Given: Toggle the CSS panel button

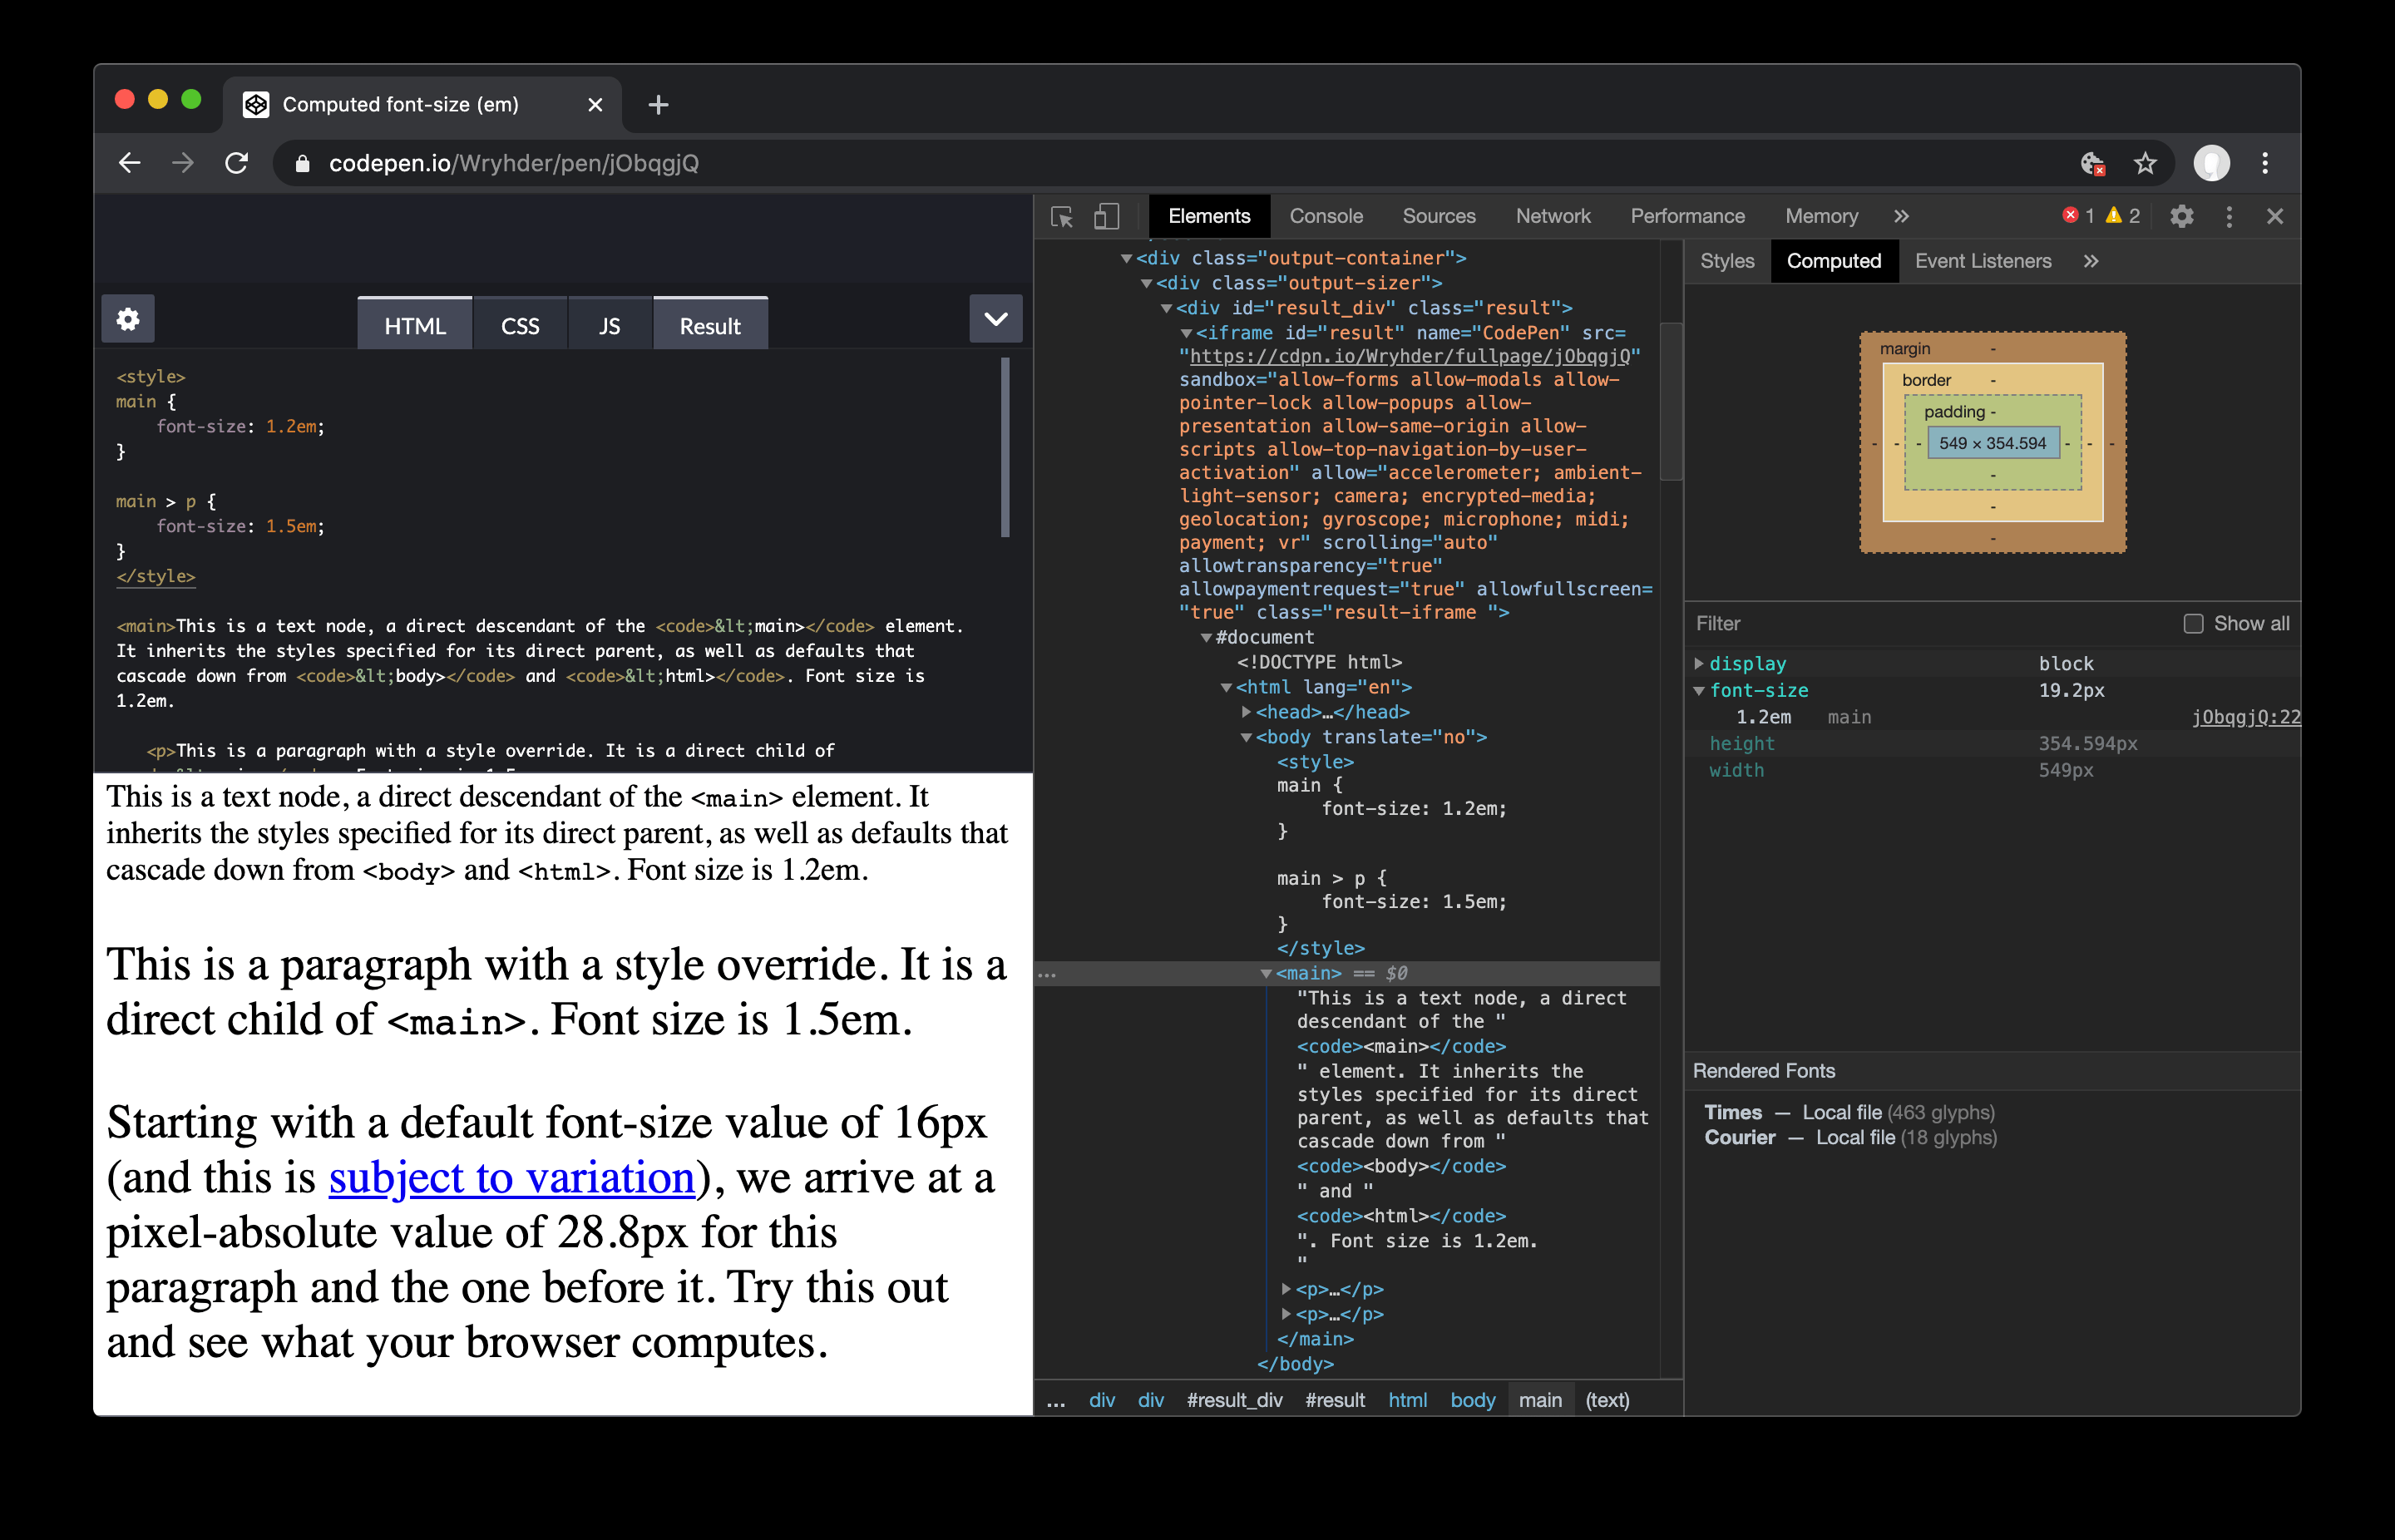Looking at the screenshot, I should click(520, 326).
